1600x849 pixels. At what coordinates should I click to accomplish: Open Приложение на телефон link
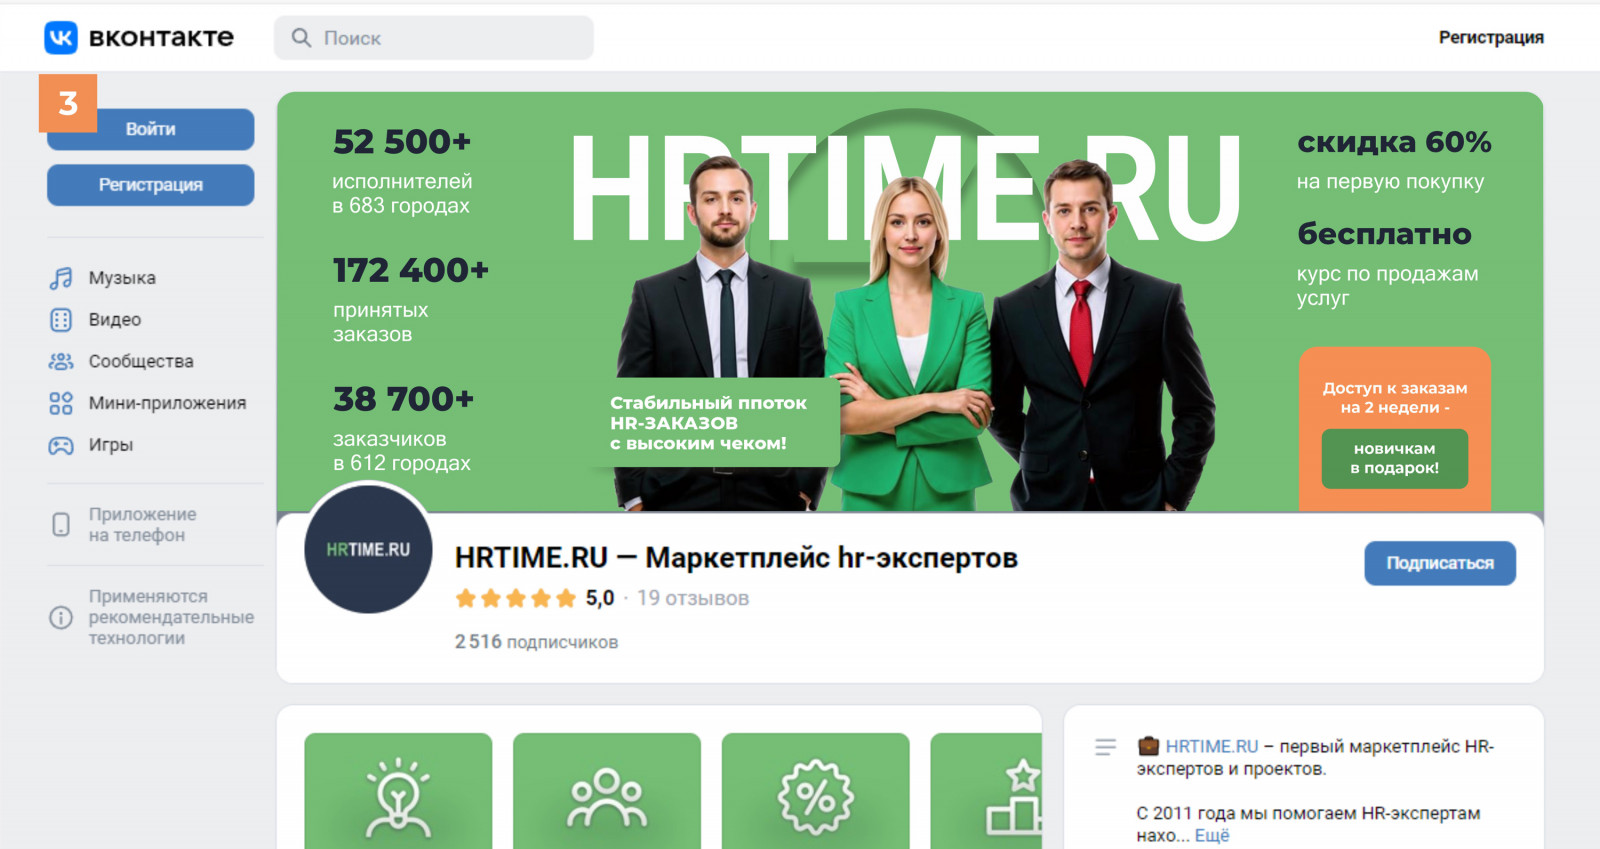point(143,525)
